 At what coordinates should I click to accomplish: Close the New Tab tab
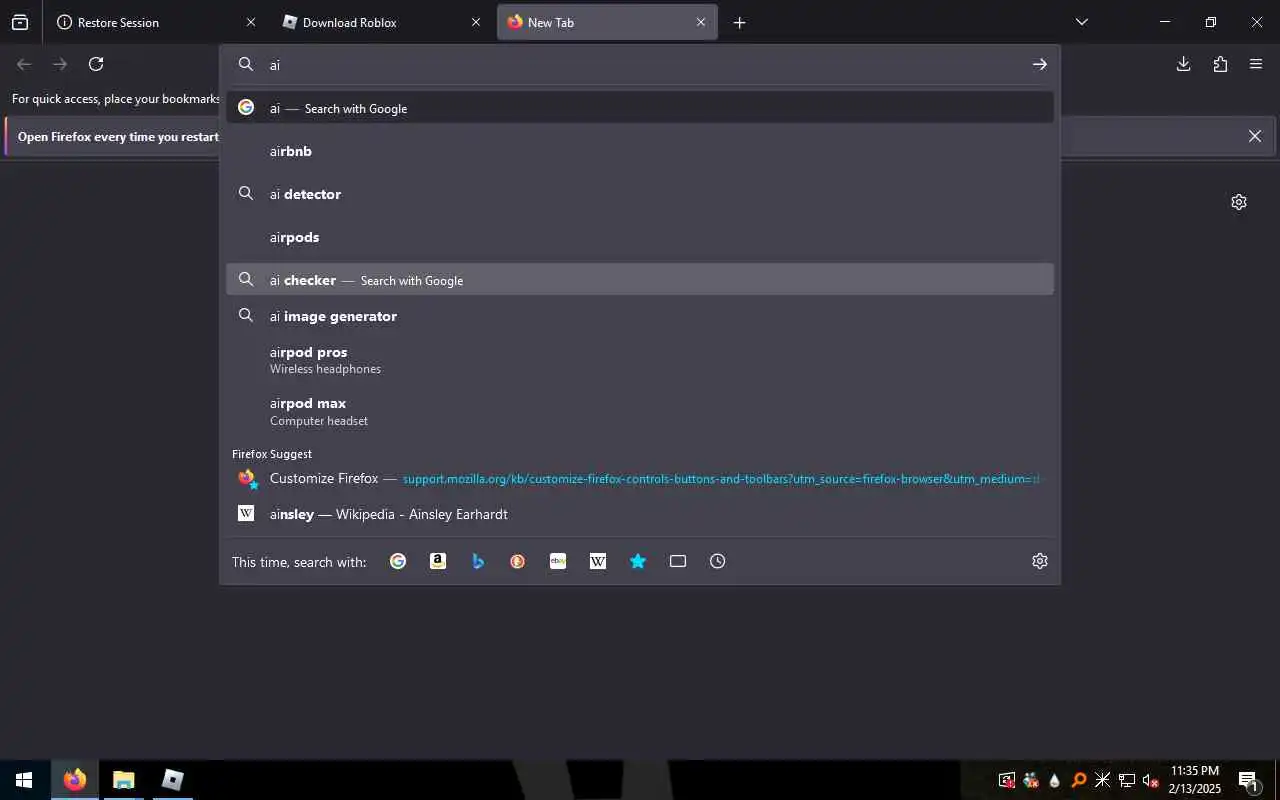tap(701, 22)
